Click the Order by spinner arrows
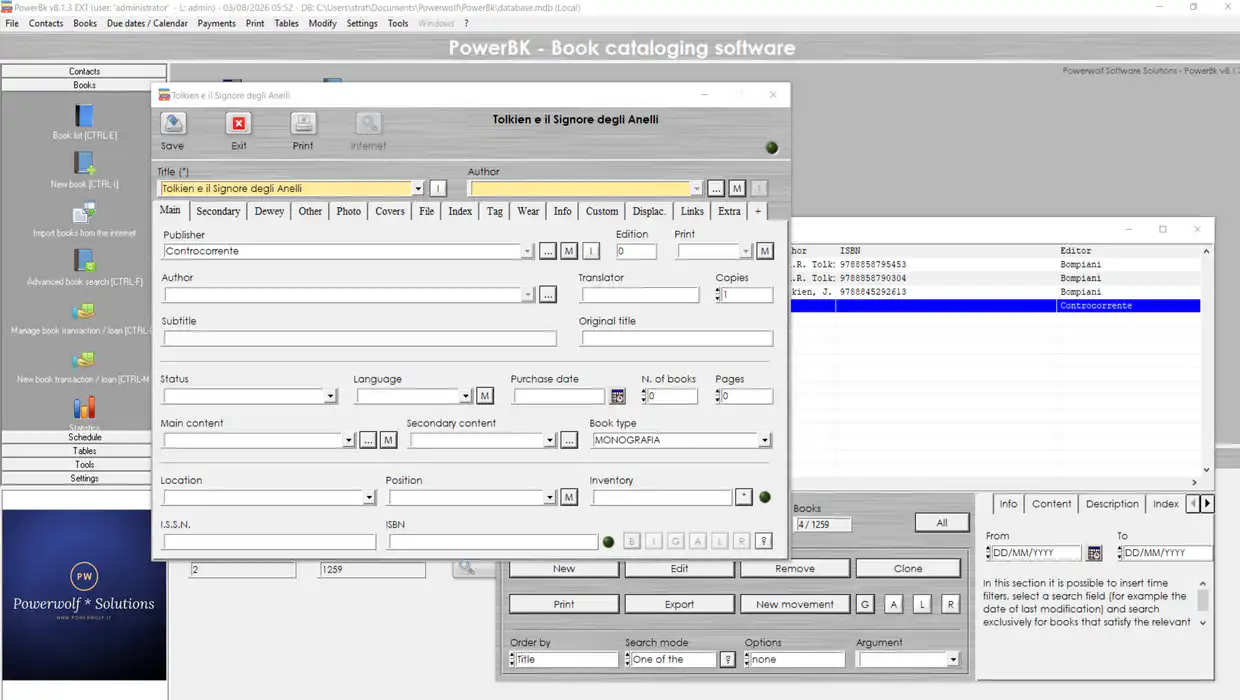Image resolution: width=1240 pixels, height=700 pixels. point(512,660)
